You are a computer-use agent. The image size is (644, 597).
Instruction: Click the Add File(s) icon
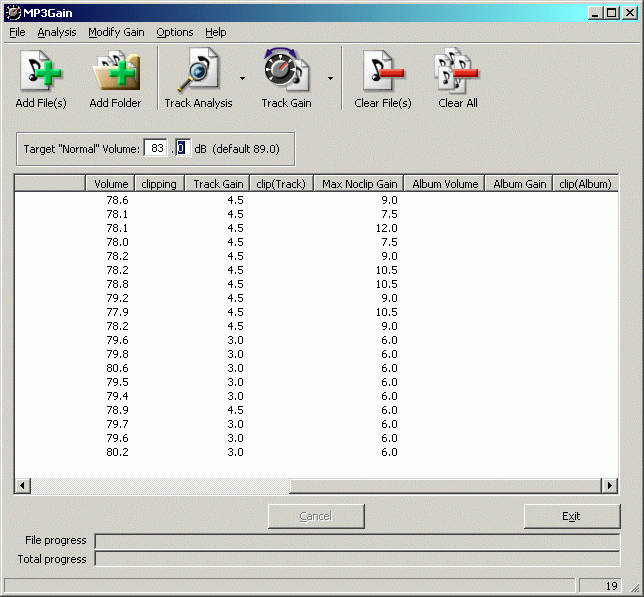click(41, 71)
